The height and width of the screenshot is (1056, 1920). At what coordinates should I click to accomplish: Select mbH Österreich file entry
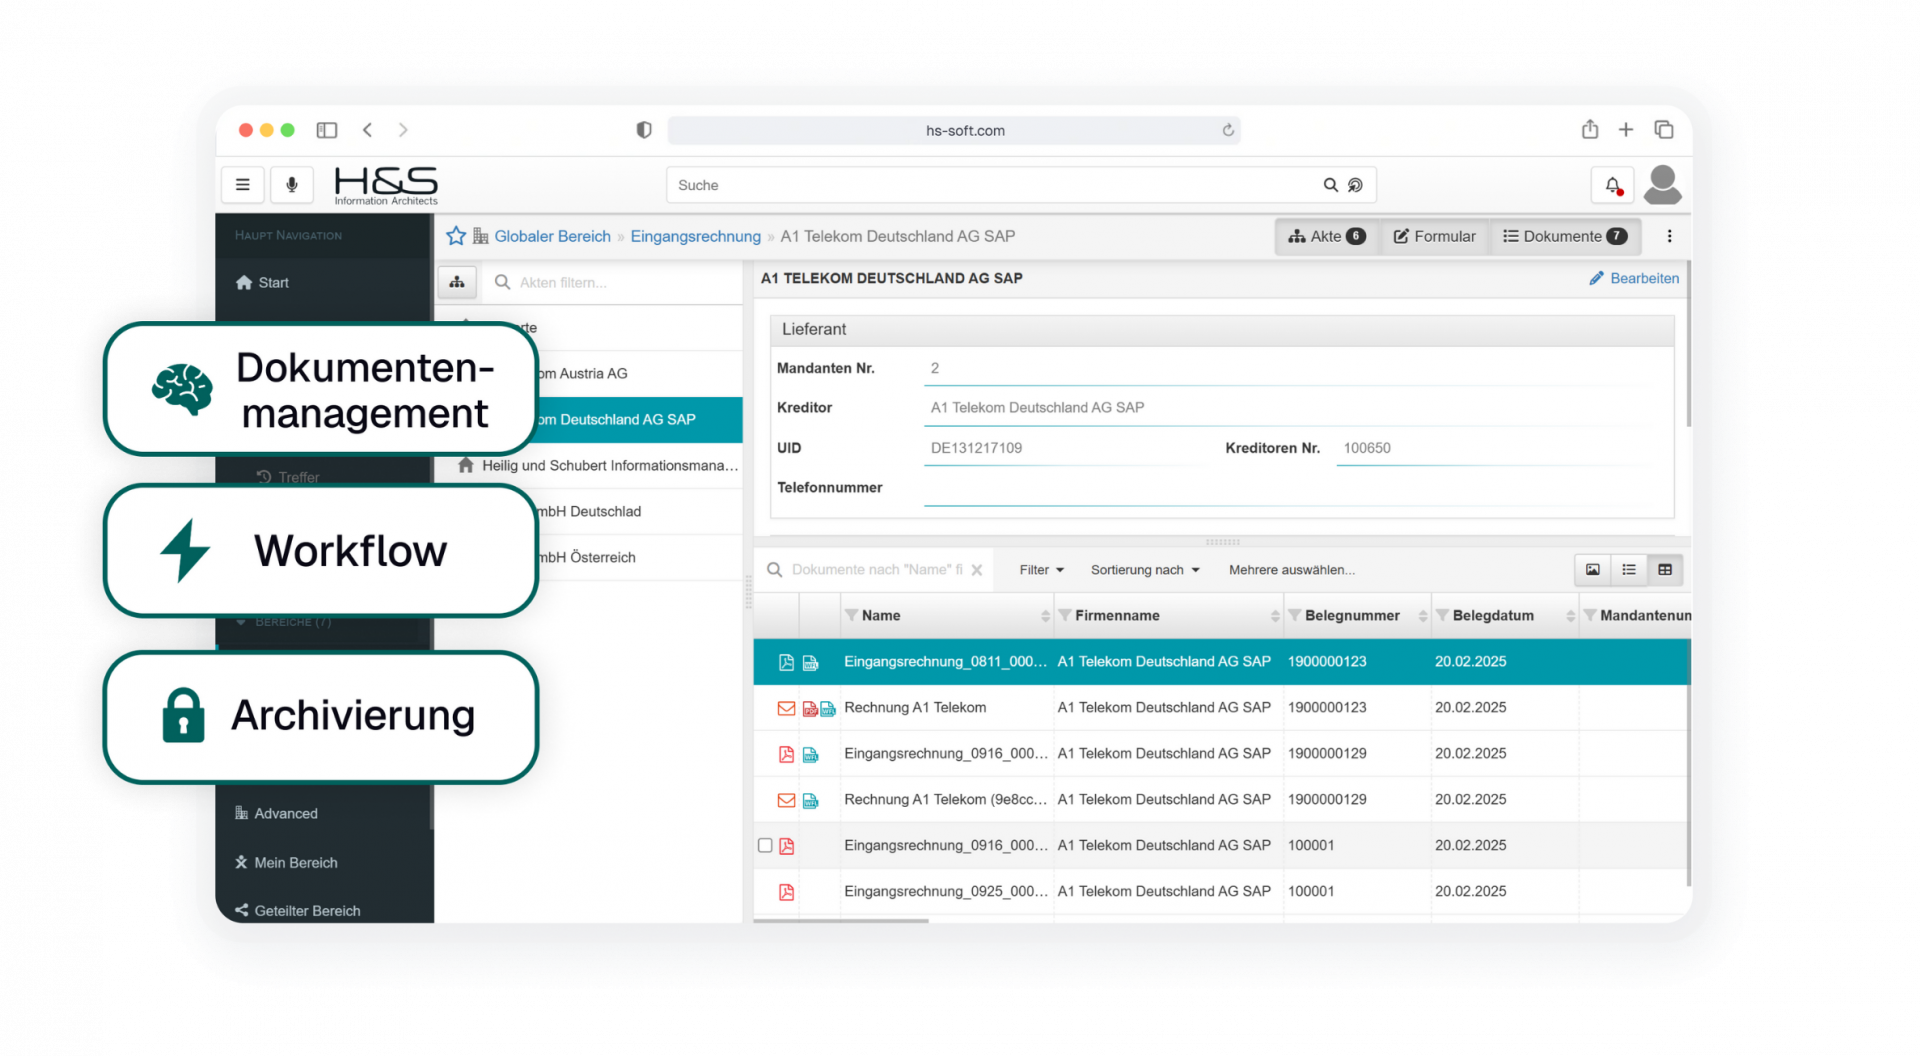click(590, 558)
